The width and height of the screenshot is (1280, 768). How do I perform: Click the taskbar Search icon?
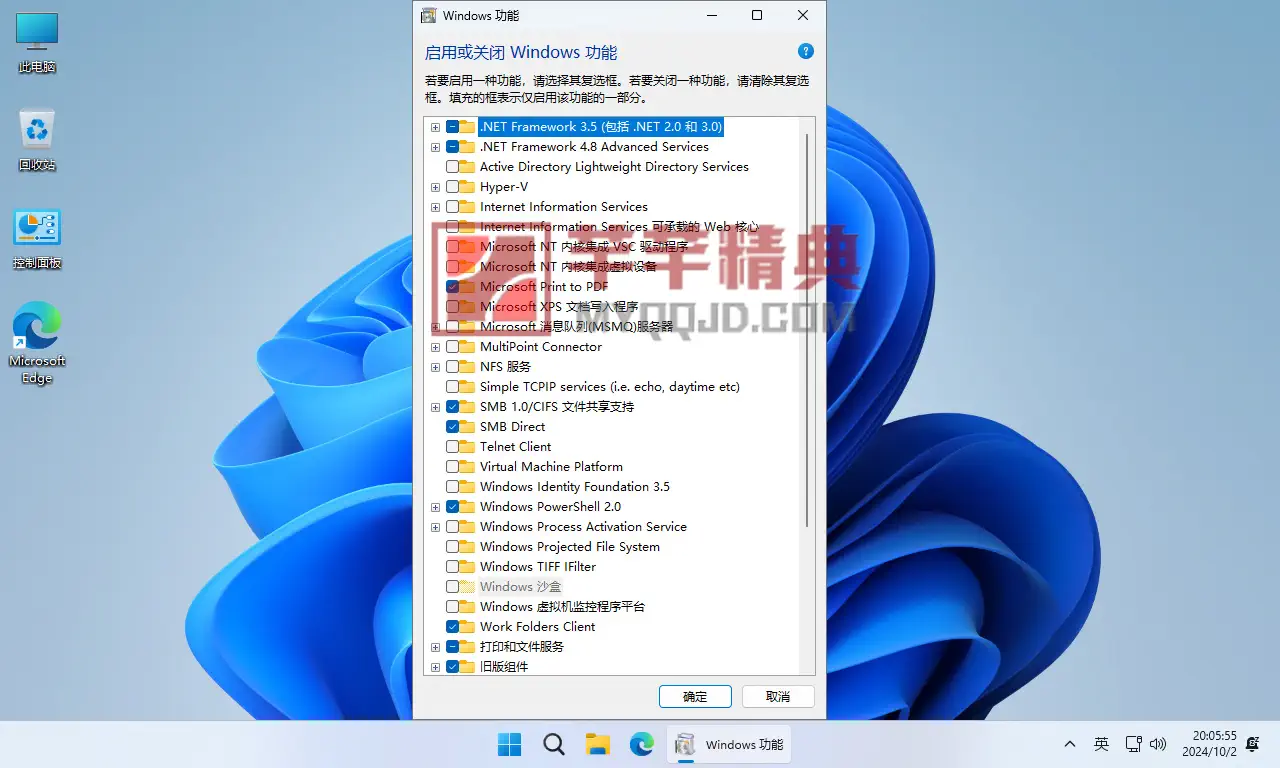pos(554,744)
